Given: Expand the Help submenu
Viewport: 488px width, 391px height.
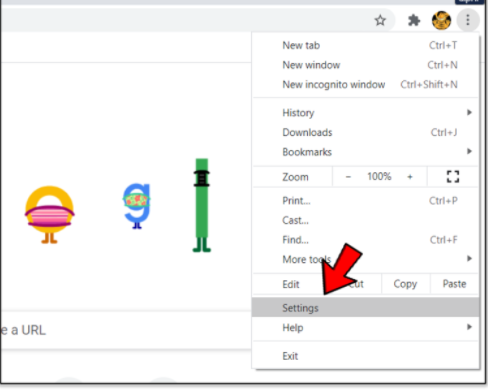Looking at the screenshot, I should (366, 327).
